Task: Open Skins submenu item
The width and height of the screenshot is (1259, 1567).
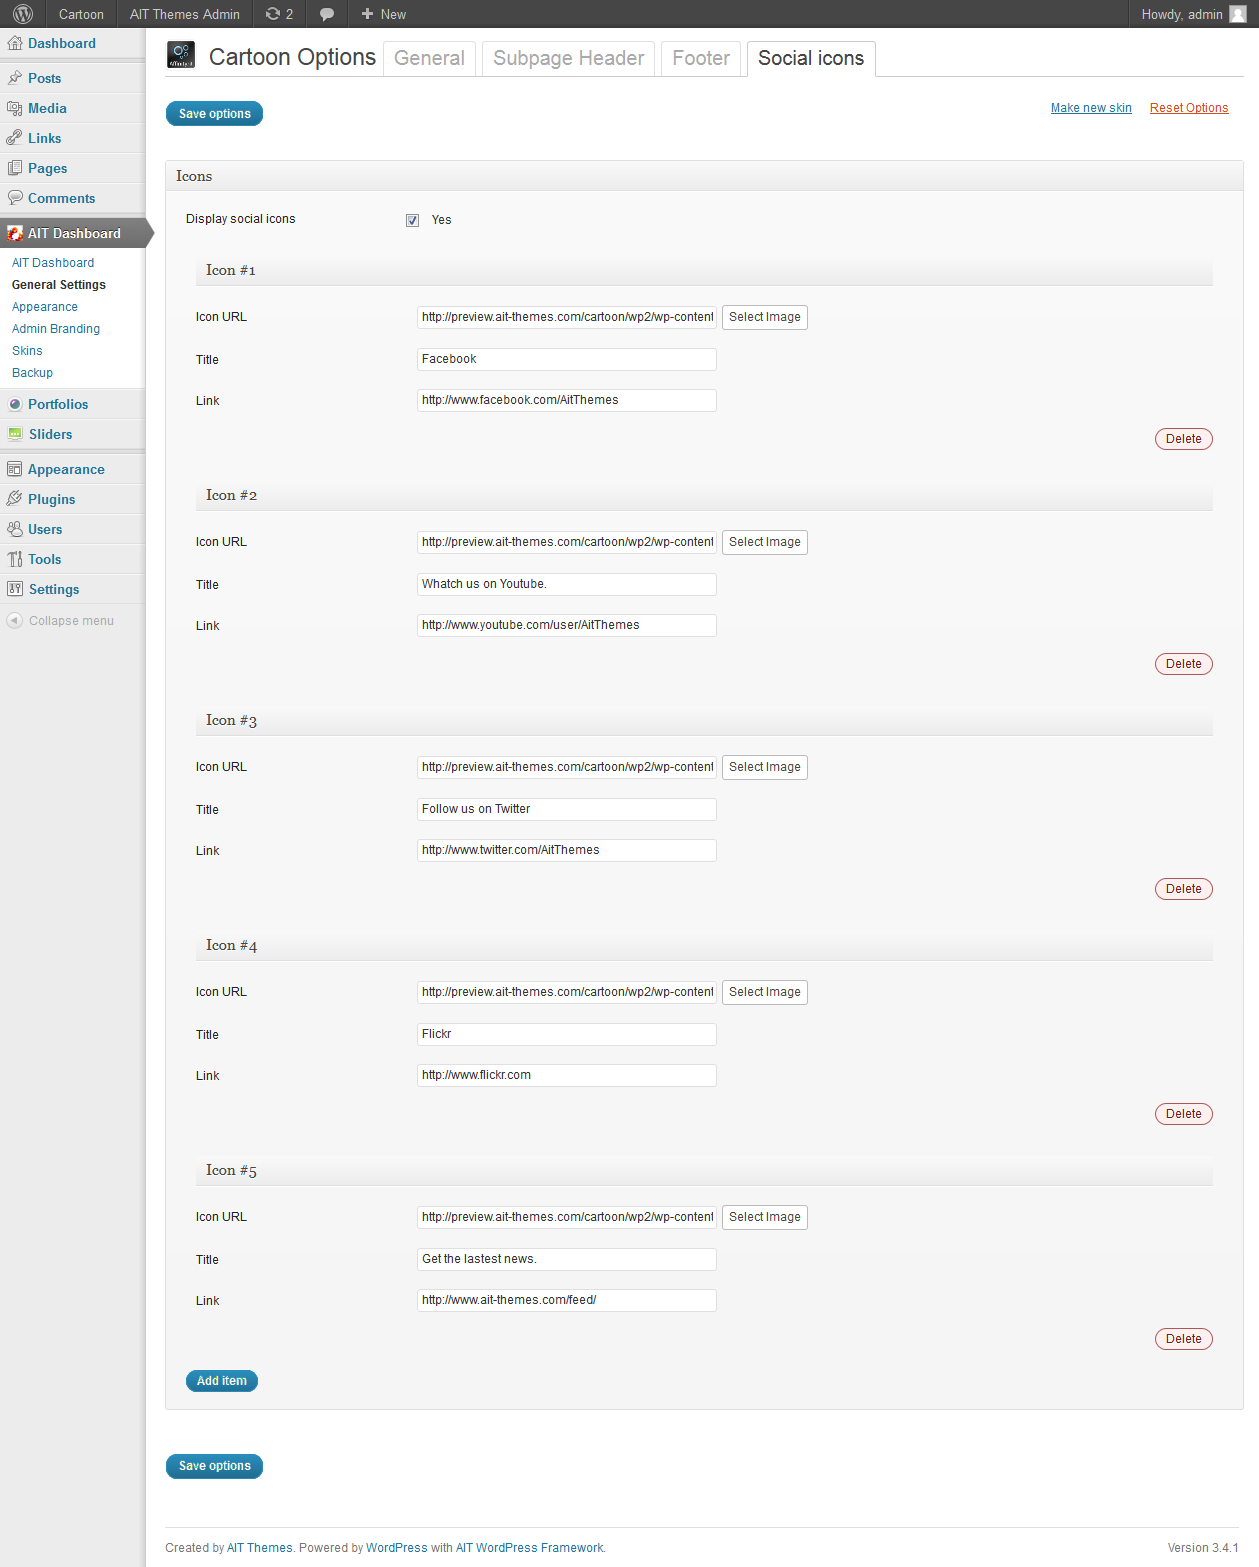Action: (x=27, y=351)
